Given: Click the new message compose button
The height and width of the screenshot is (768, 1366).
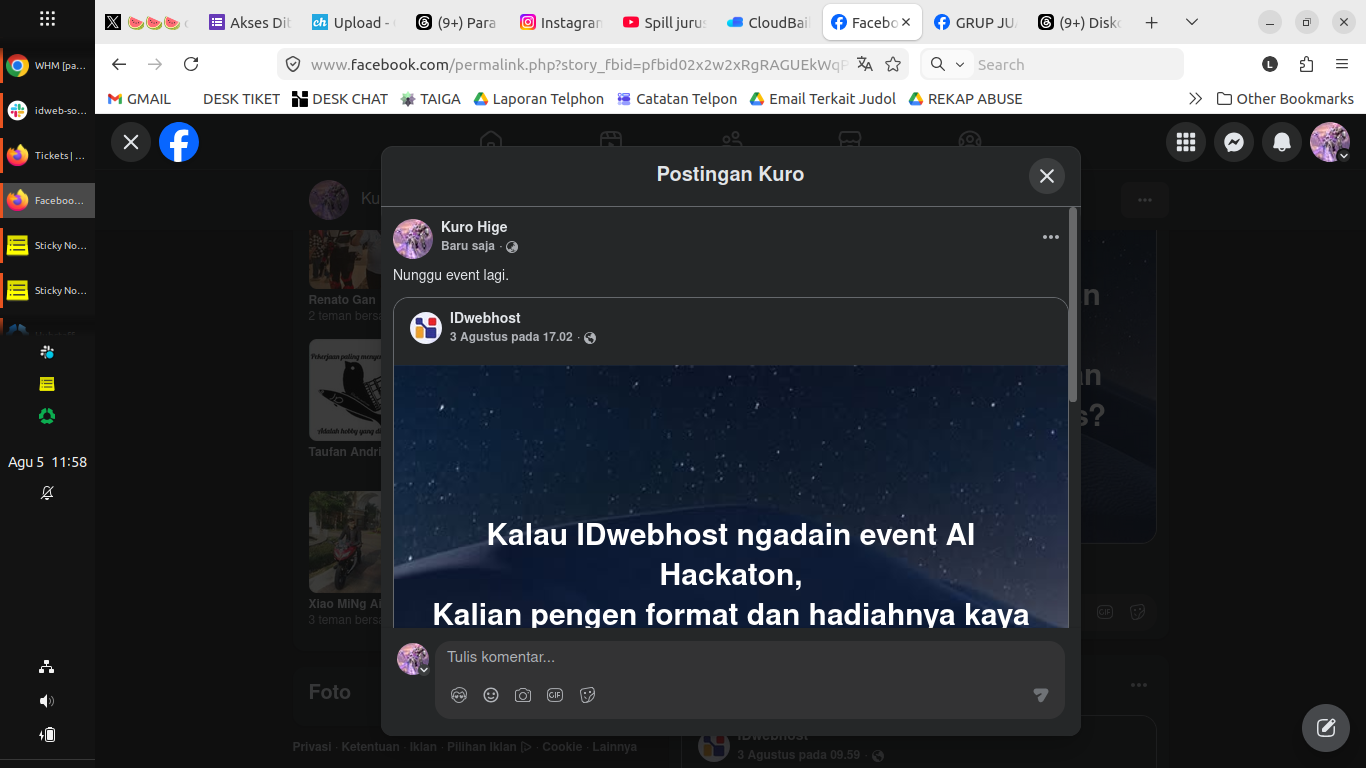Looking at the screenshot, I should tap(1326, 727).
